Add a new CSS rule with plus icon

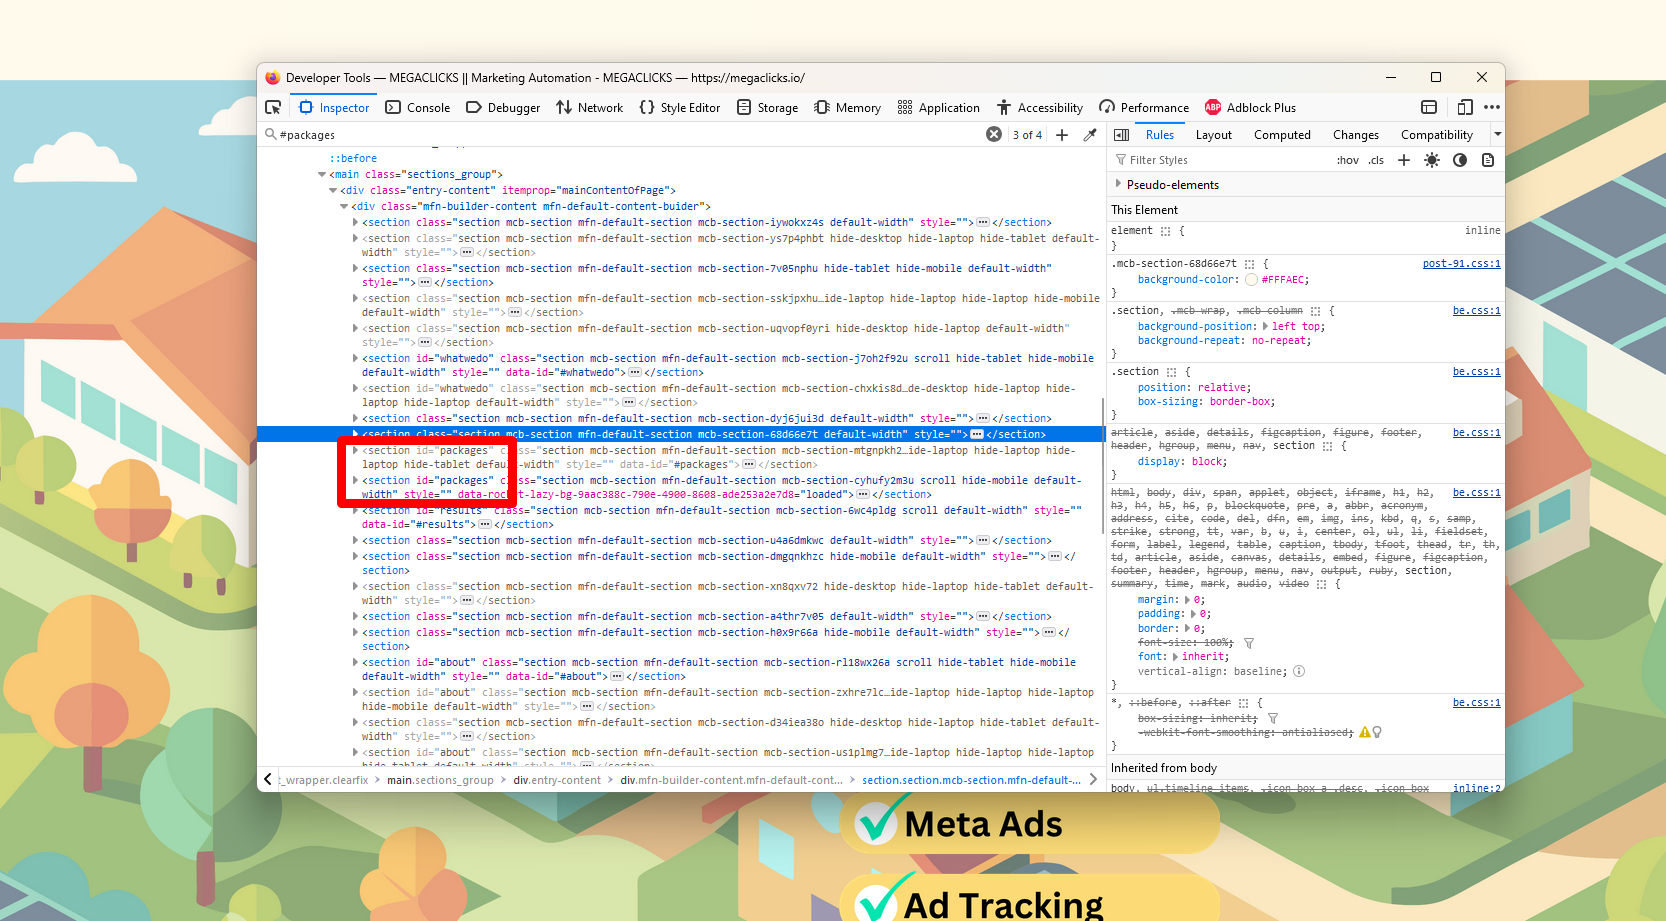click(1404, 160)
